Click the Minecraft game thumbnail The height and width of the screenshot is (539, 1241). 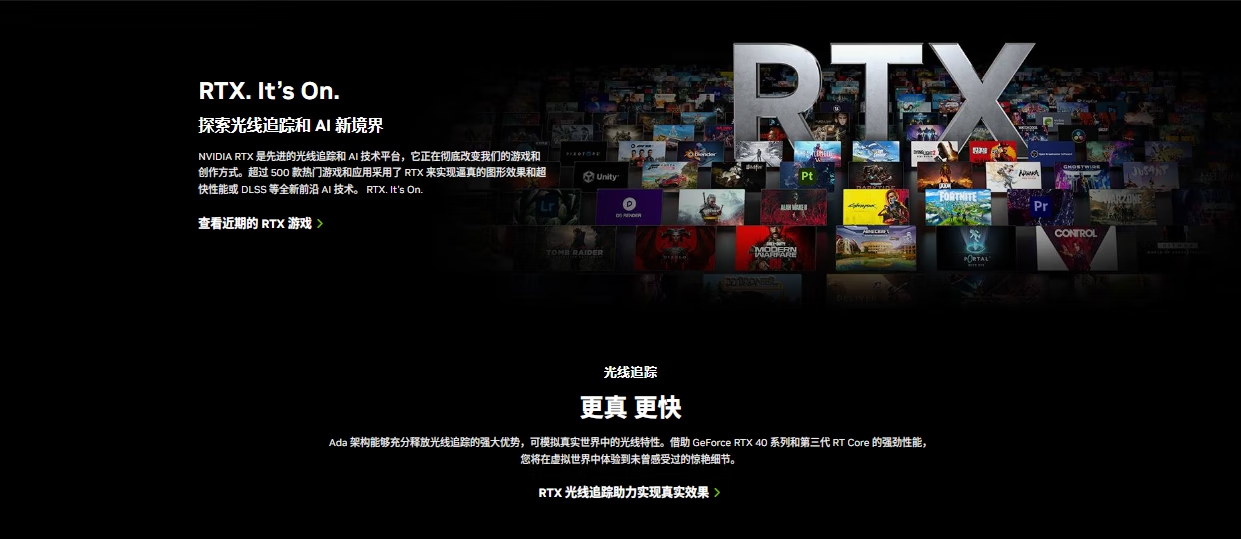point(876,248)
